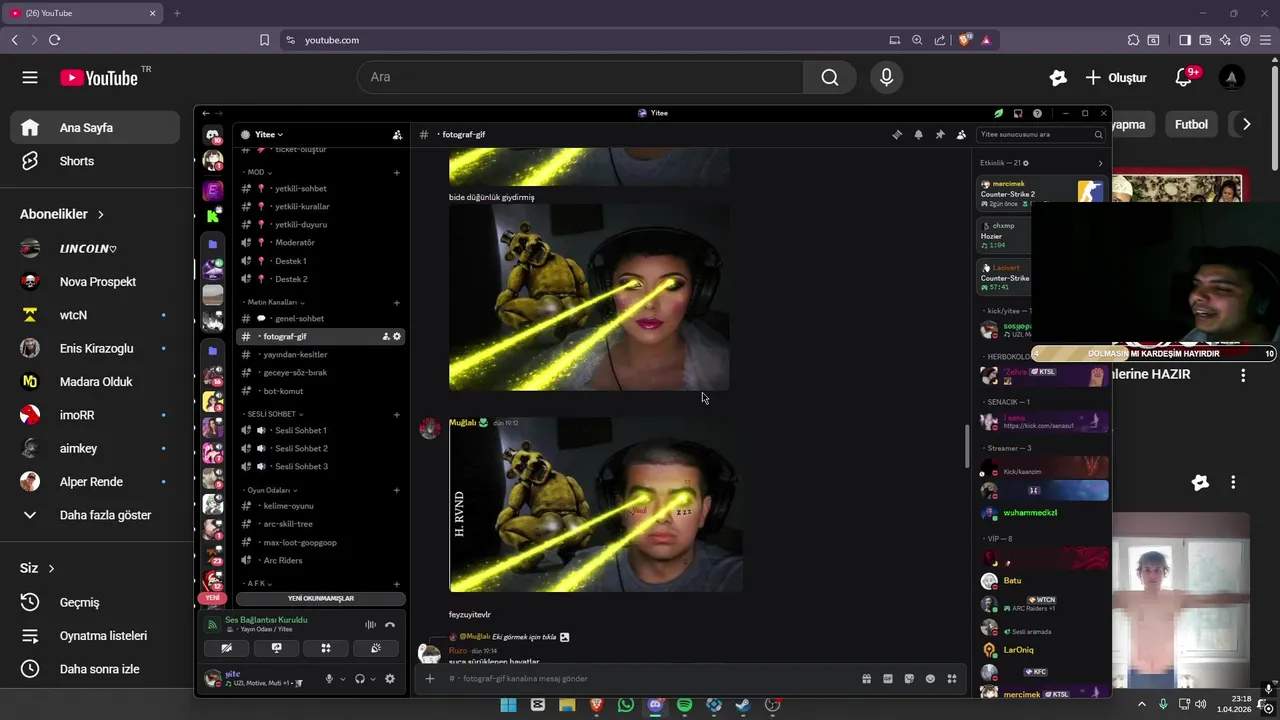Open Steam from Windows taskbar
Screen dimensions: 1280x720
point(743,705)
